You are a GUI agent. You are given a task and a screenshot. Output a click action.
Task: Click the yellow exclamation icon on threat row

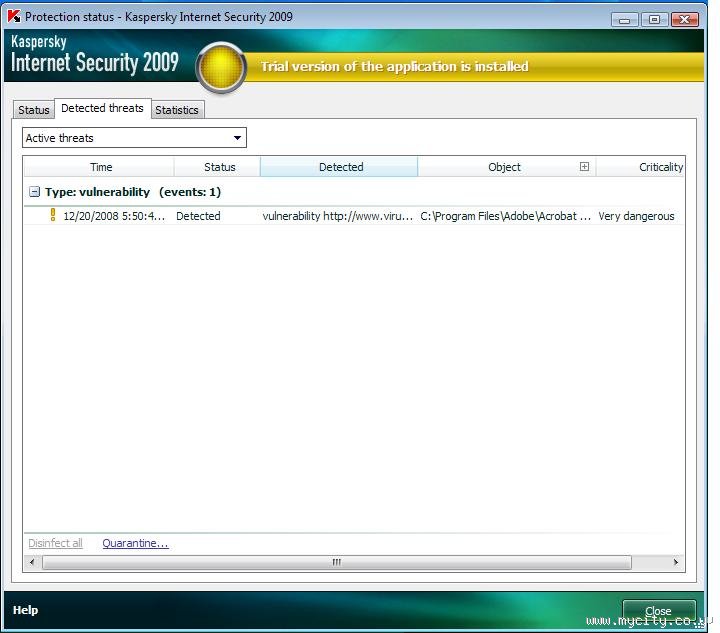point(53,215)
